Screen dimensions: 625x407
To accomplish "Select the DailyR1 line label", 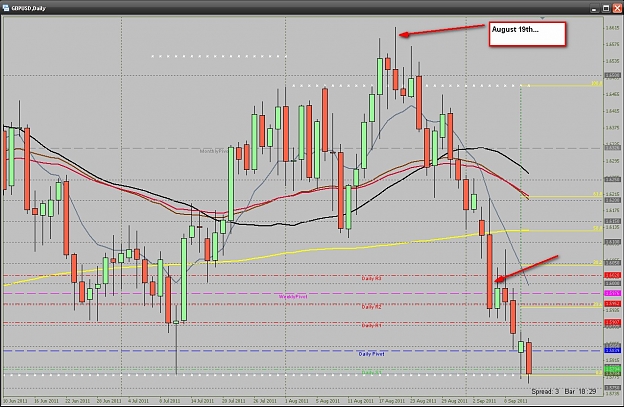I will (371, 325).
